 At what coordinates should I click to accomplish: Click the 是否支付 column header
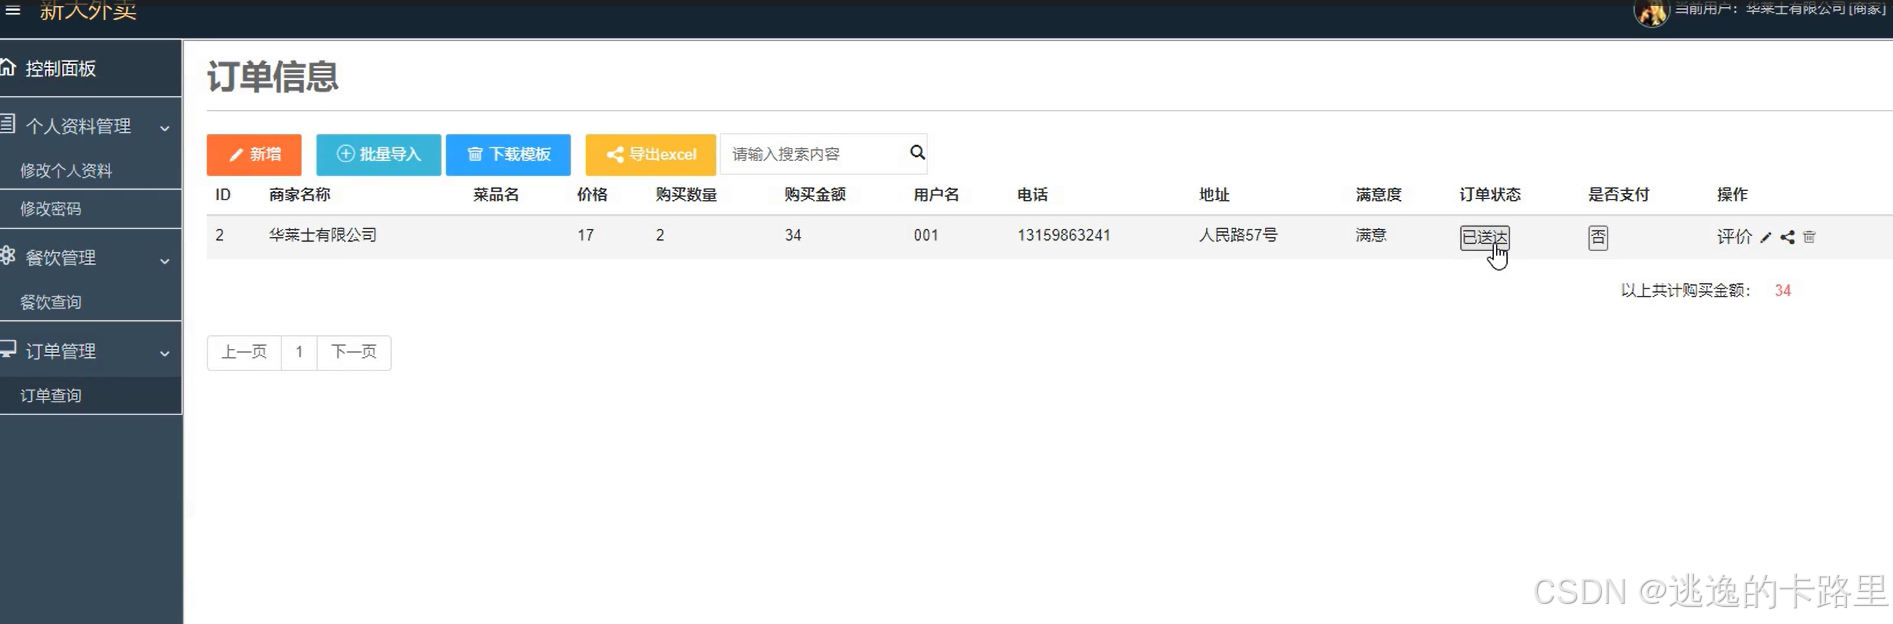click(x=1619, y=194)
